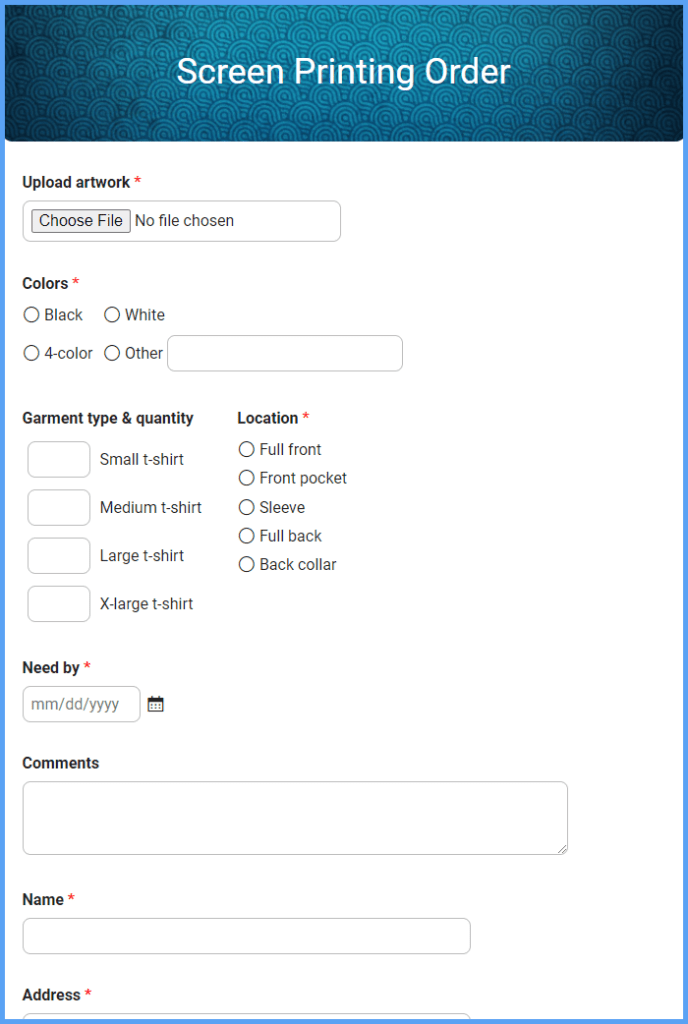The image size is (688, 1024).
Task: Focus the Small t-shirt quantity box
Action: (x=59, y=460)
